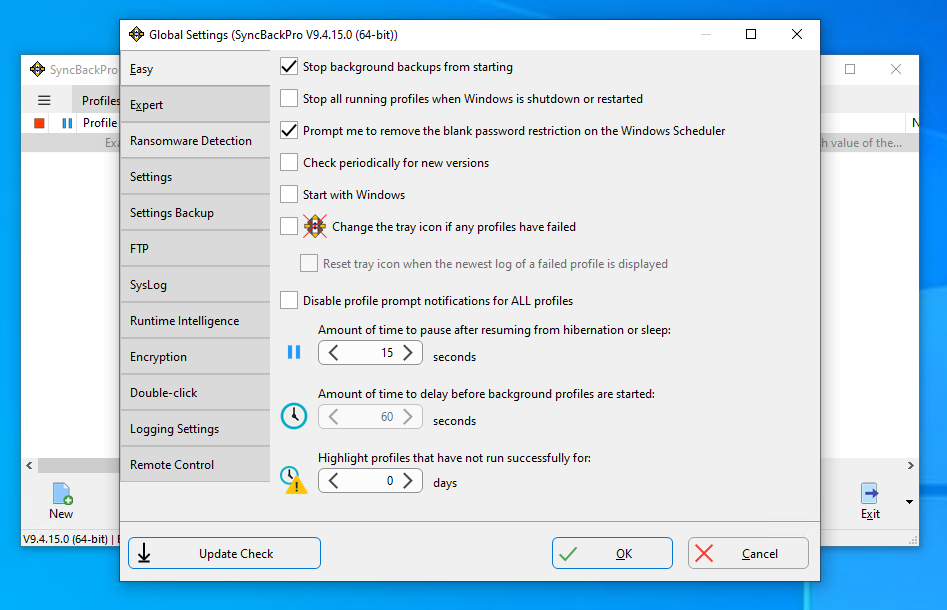Open the Double-click settings tab

click(x=195, y=393)
